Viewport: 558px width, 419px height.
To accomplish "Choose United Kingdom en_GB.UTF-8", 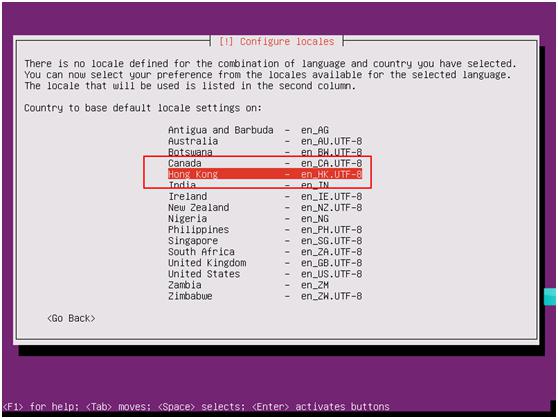I will (x=265, y=263).
